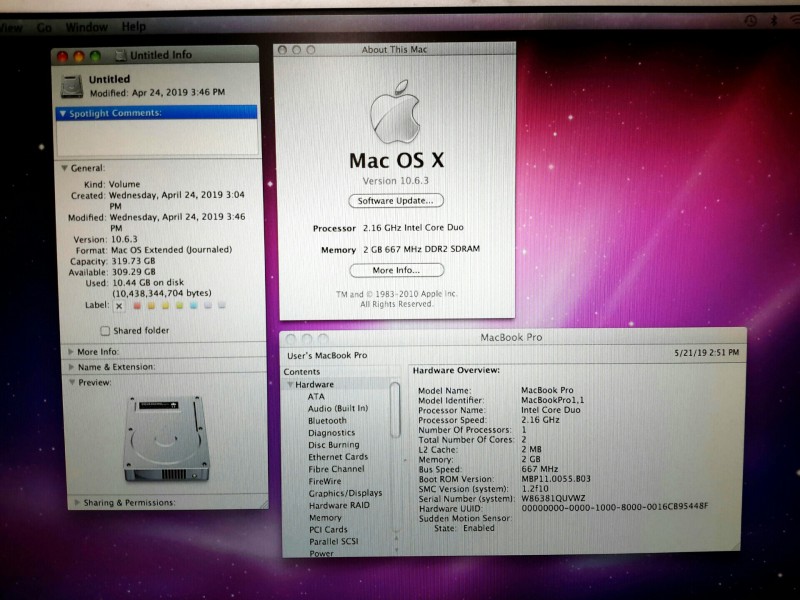
Task: Click the Version 10.6.3 text
Action: coord(395,181)
